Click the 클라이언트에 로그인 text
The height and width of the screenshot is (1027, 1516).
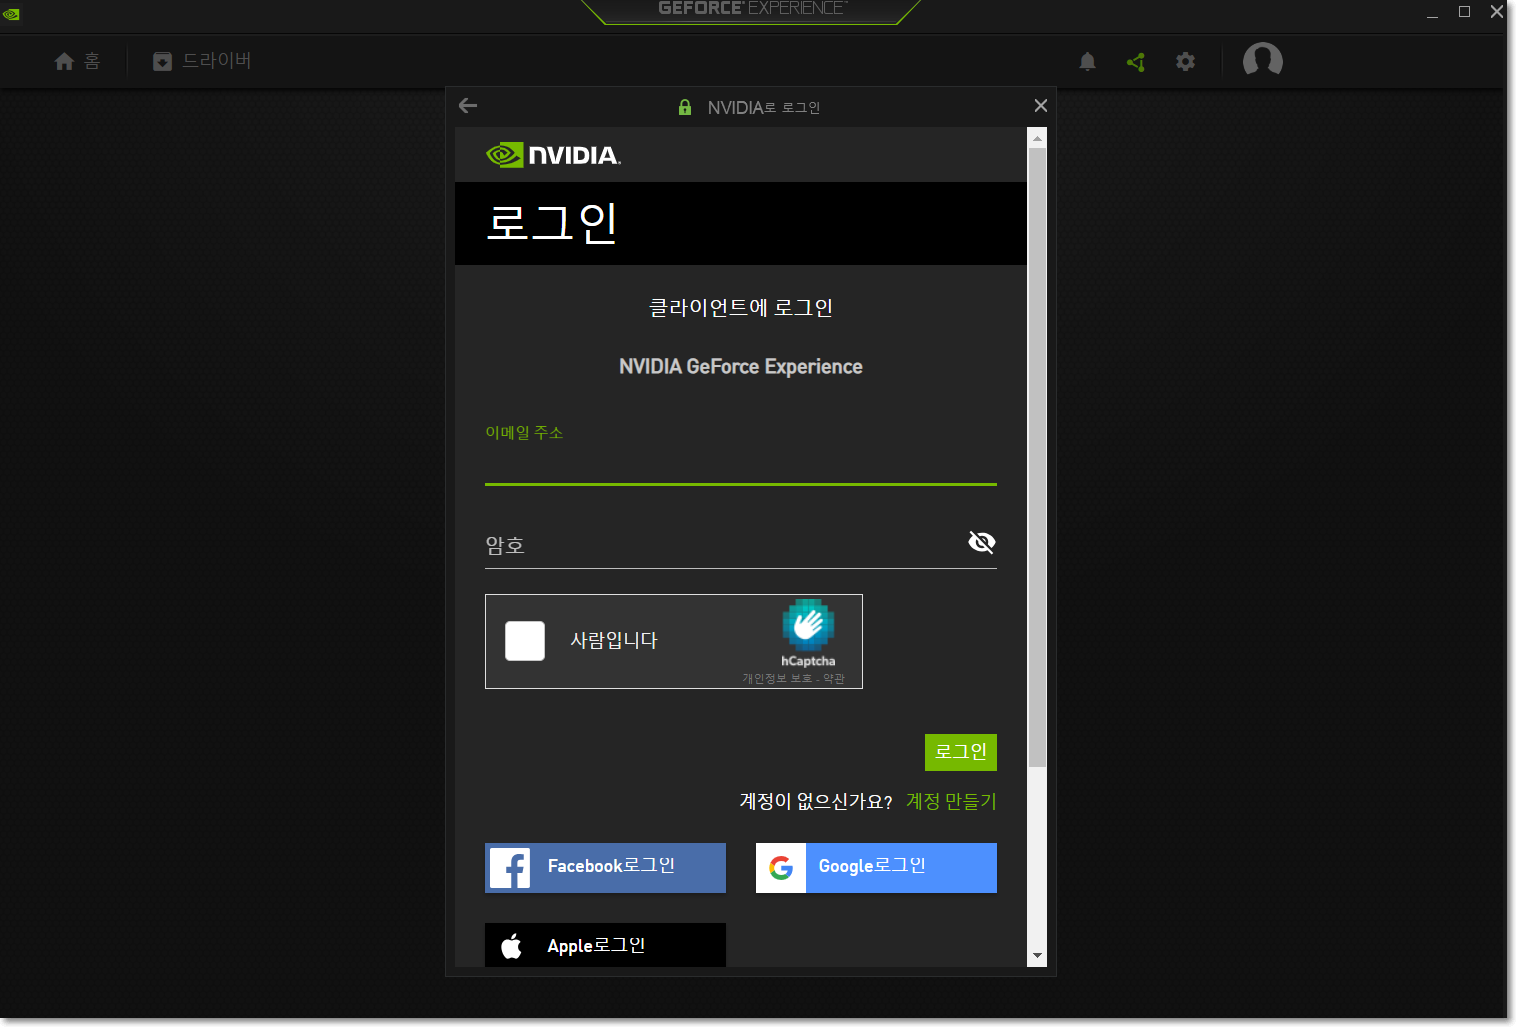740,308
